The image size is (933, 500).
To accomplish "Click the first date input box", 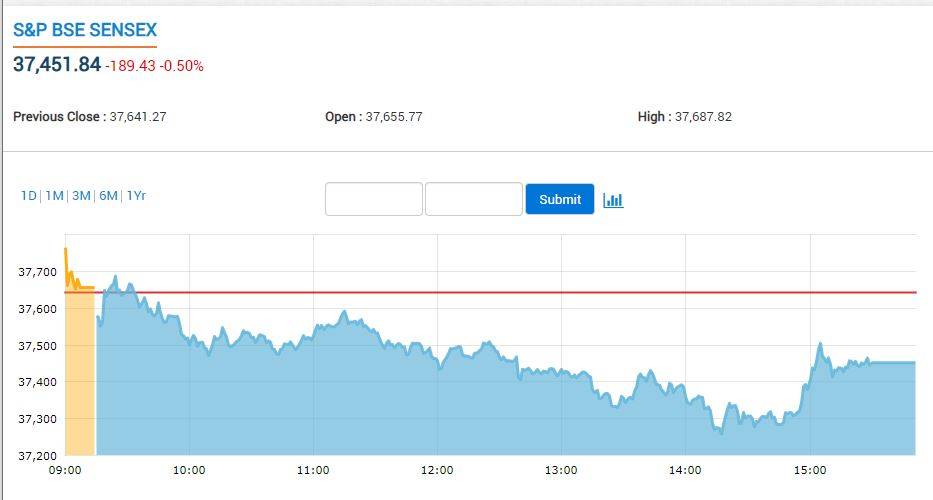I will (x=374, y=199).
